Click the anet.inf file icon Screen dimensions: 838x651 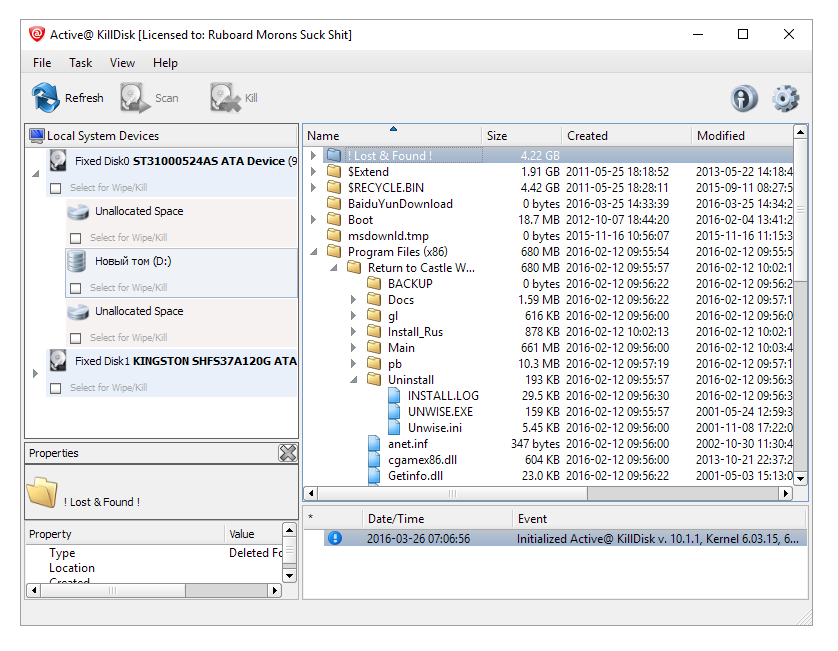pos(374,444)
